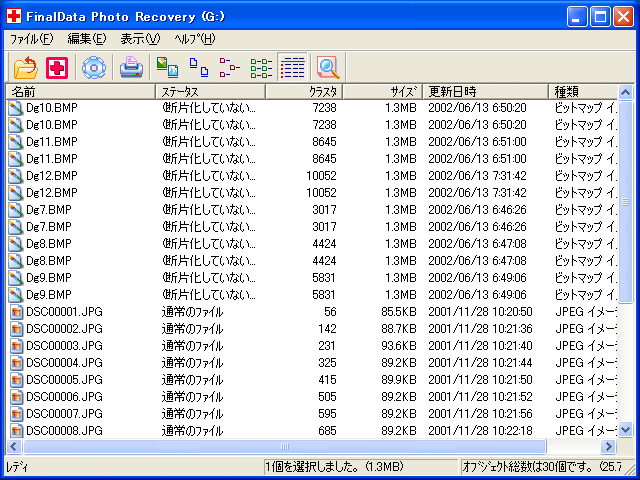The image size is (640, 480).
Task: Click the file icon beside DSC00003.JPG
Action: (x=16, y=346)
